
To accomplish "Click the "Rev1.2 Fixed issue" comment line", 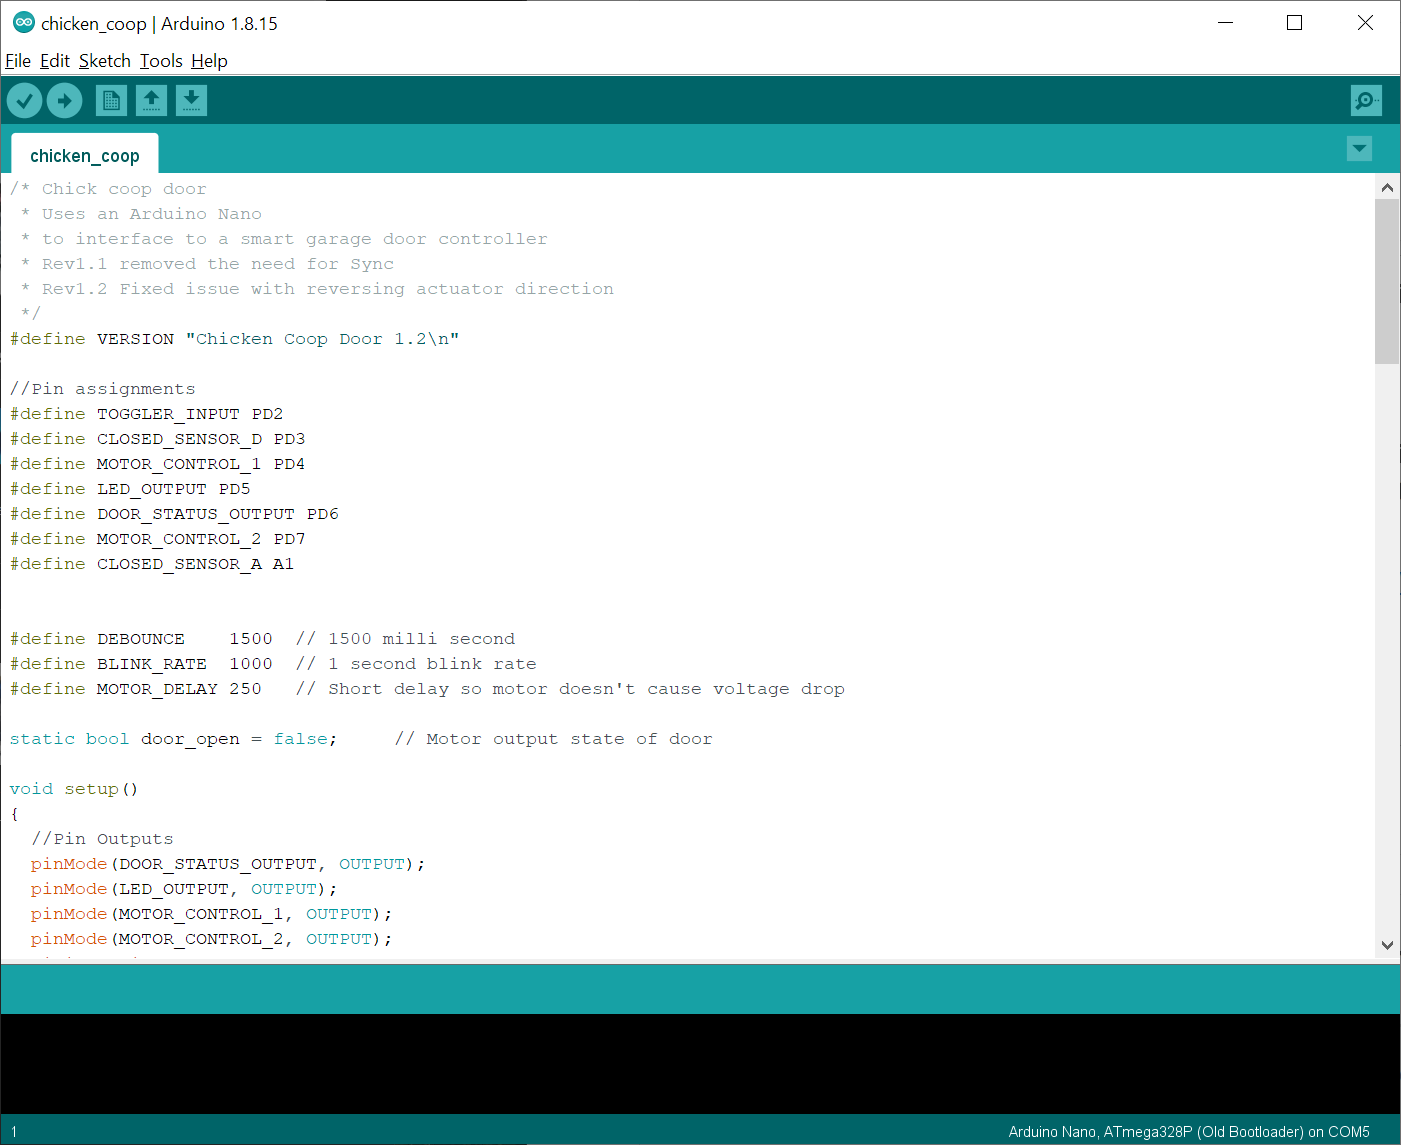I will click(x=317, y=289).
